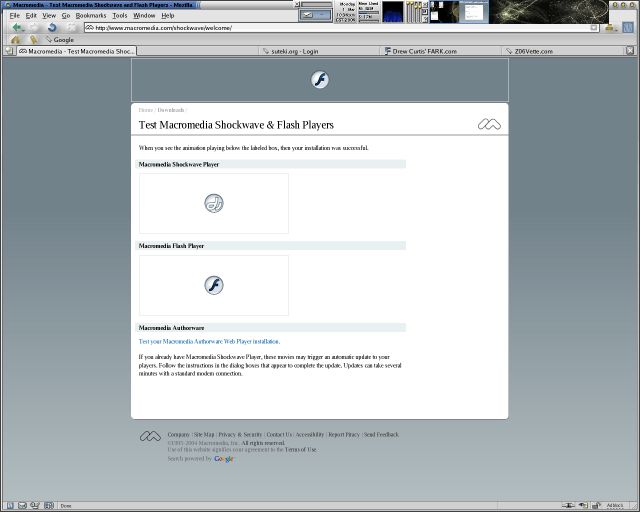Open the new tab icon left of tabs
The height and width of the screenshot is (512, 640).
tap(8, 51)
